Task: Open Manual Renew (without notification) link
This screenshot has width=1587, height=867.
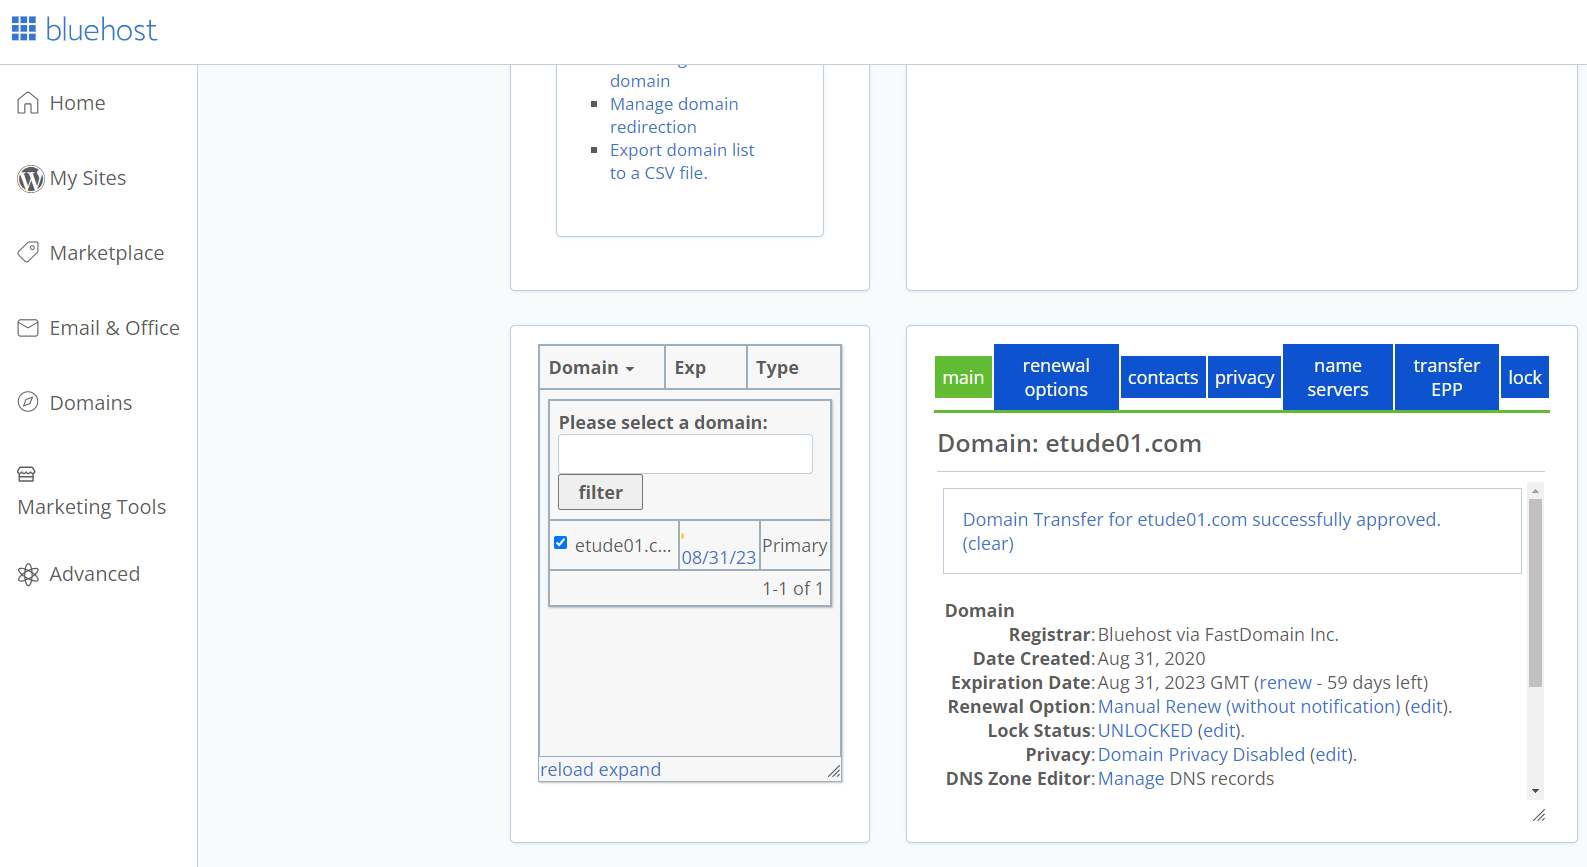Action: (1249, 706)
